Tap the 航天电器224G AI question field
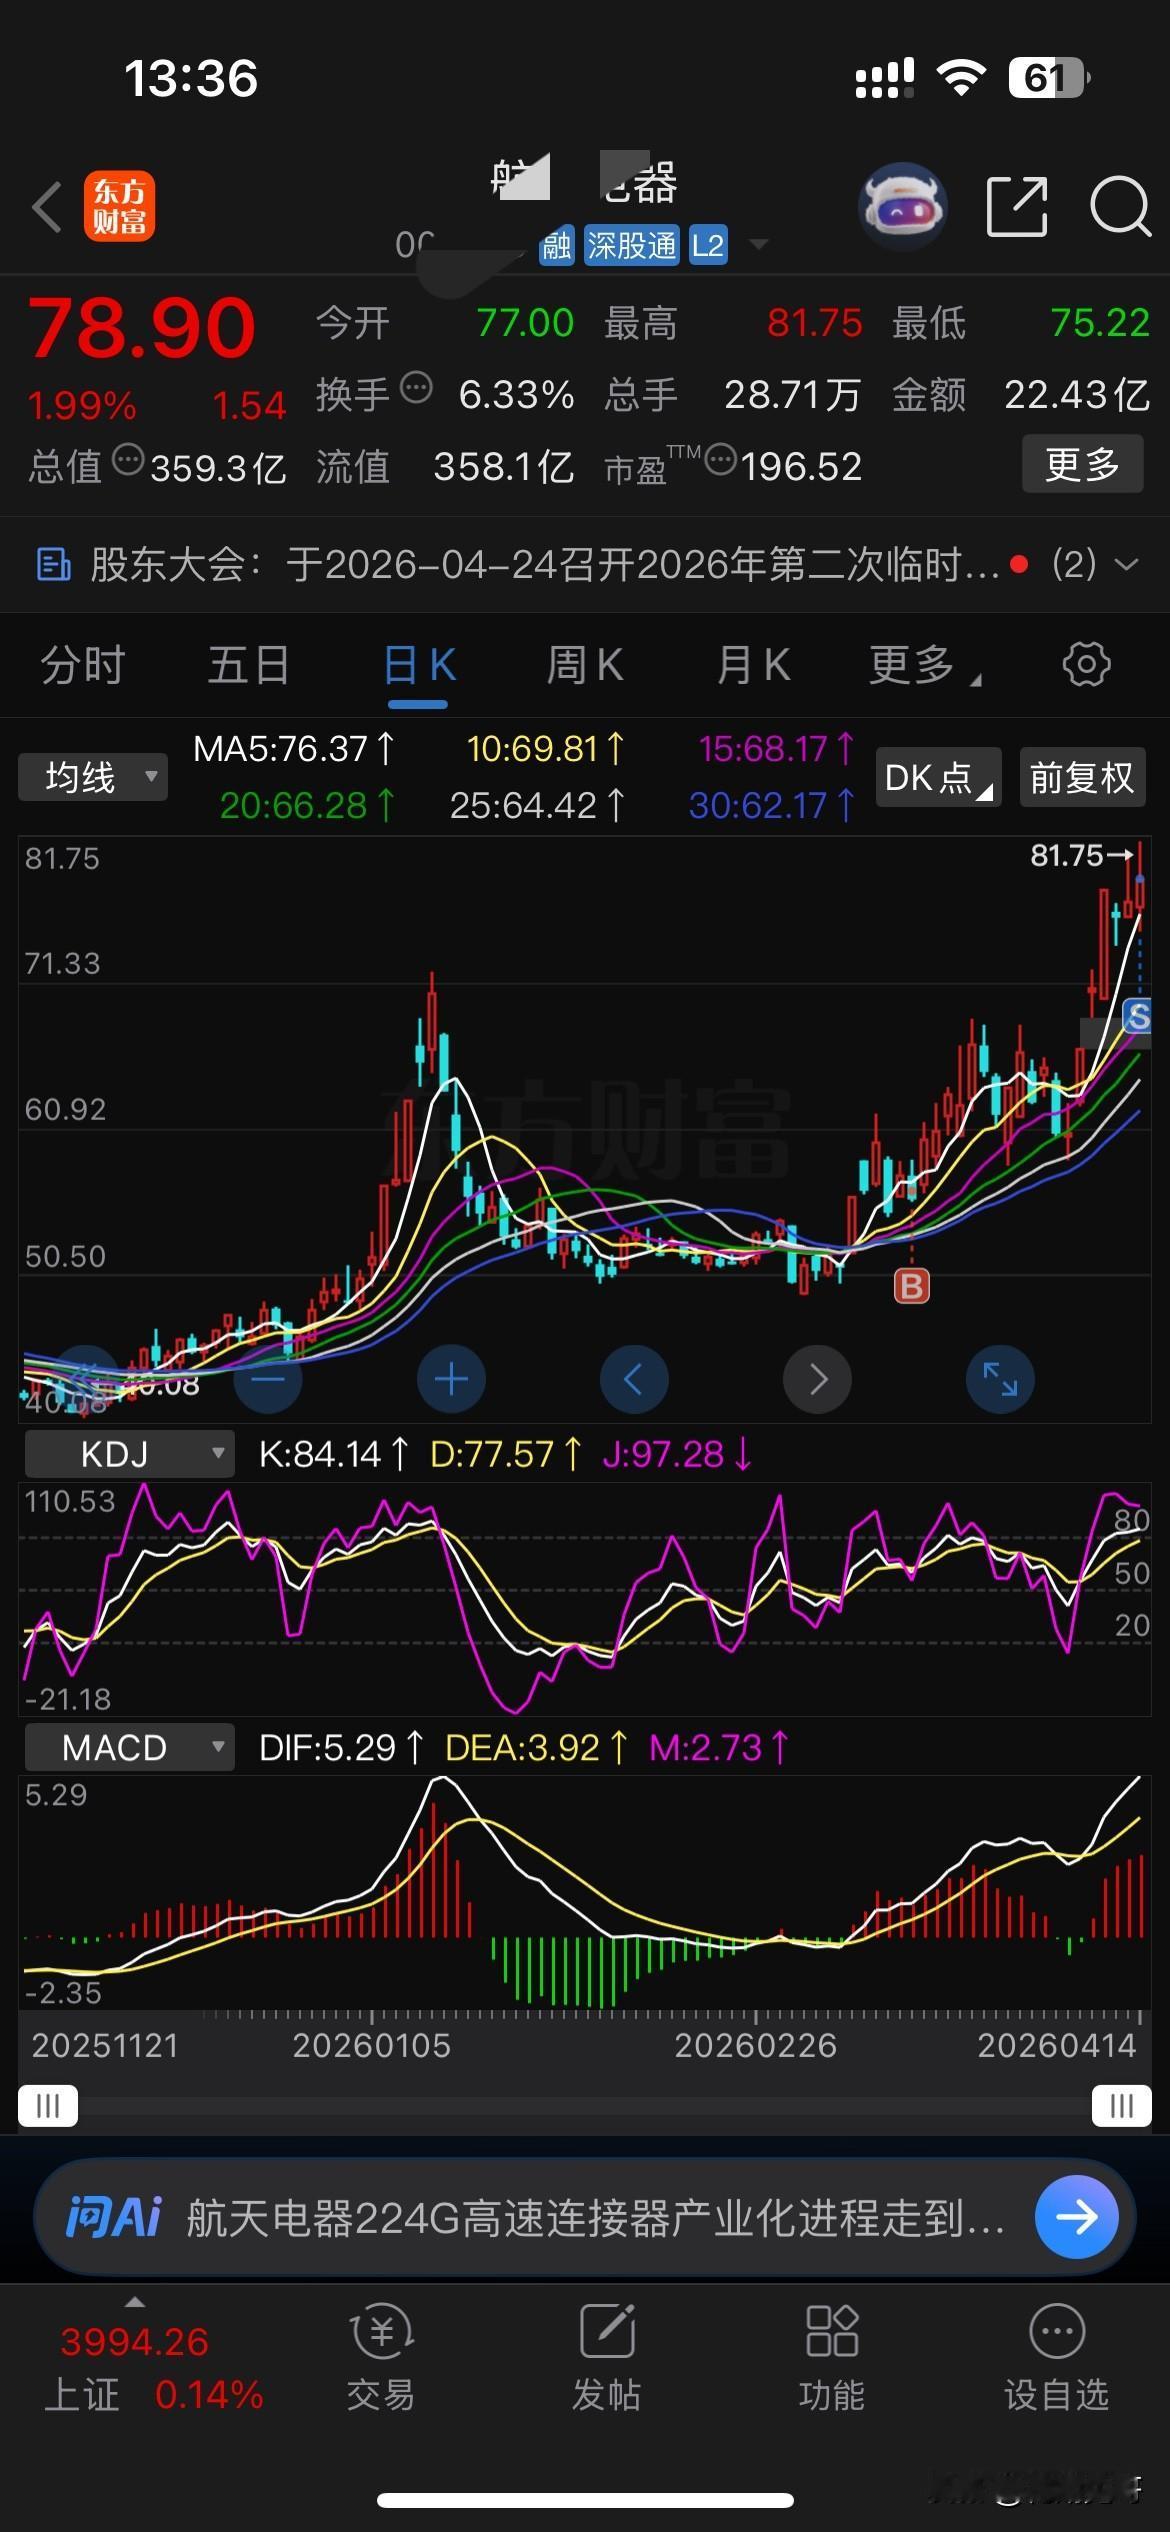1170x2532 pixels. 595,2219
